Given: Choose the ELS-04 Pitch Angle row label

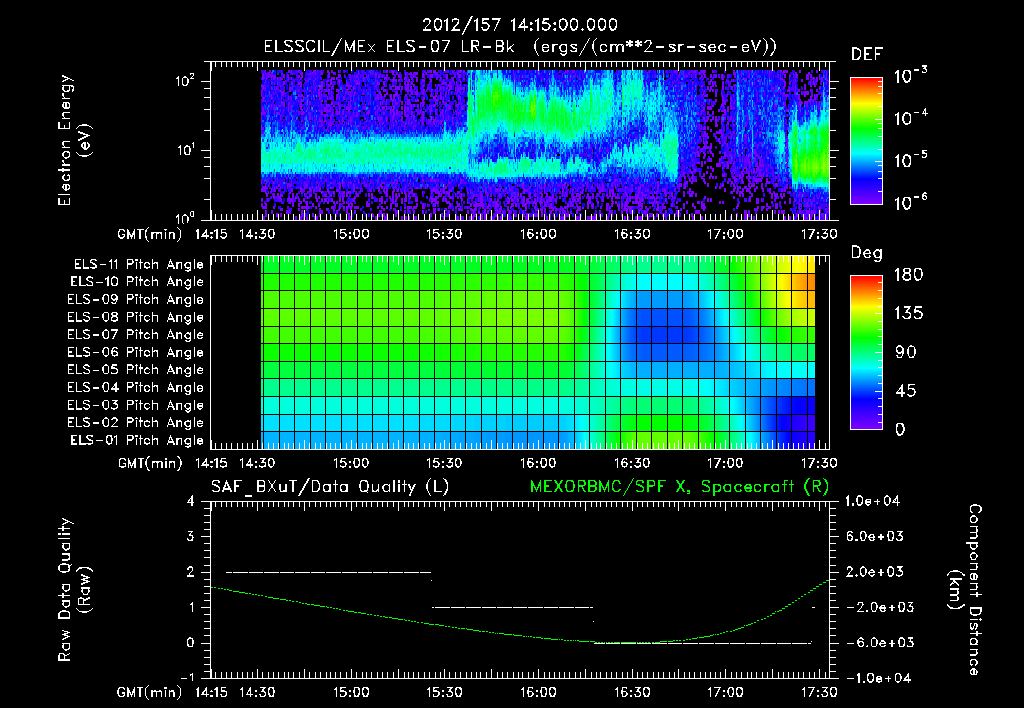Looking at the screenshot, I should point(135,387).
